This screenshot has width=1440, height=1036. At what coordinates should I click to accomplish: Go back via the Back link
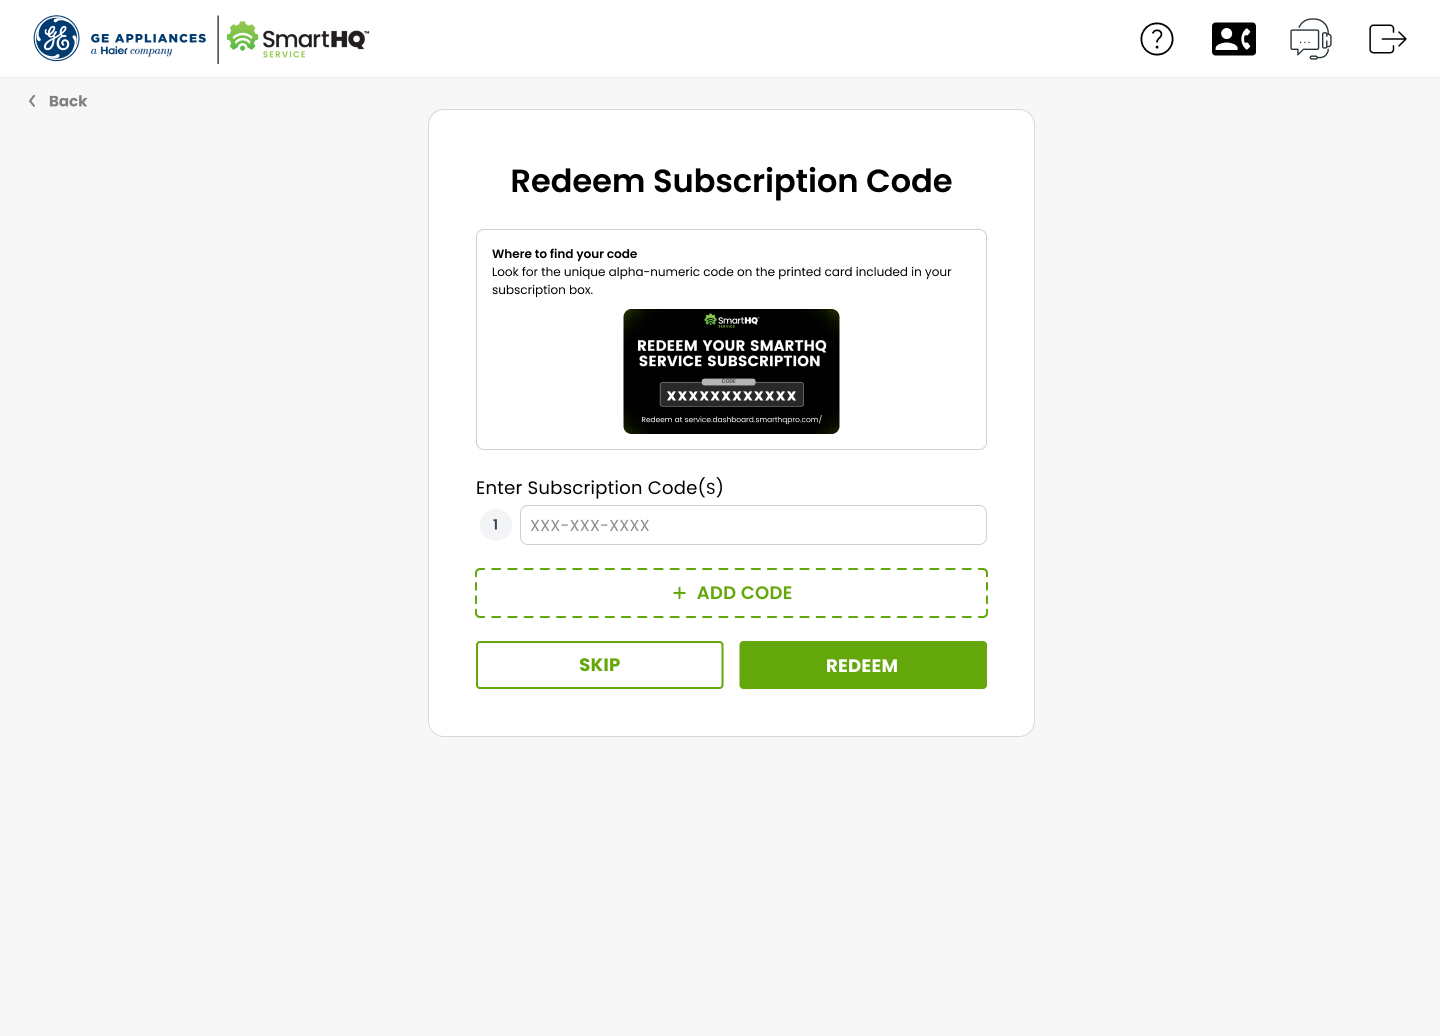[x=68, y=100]
